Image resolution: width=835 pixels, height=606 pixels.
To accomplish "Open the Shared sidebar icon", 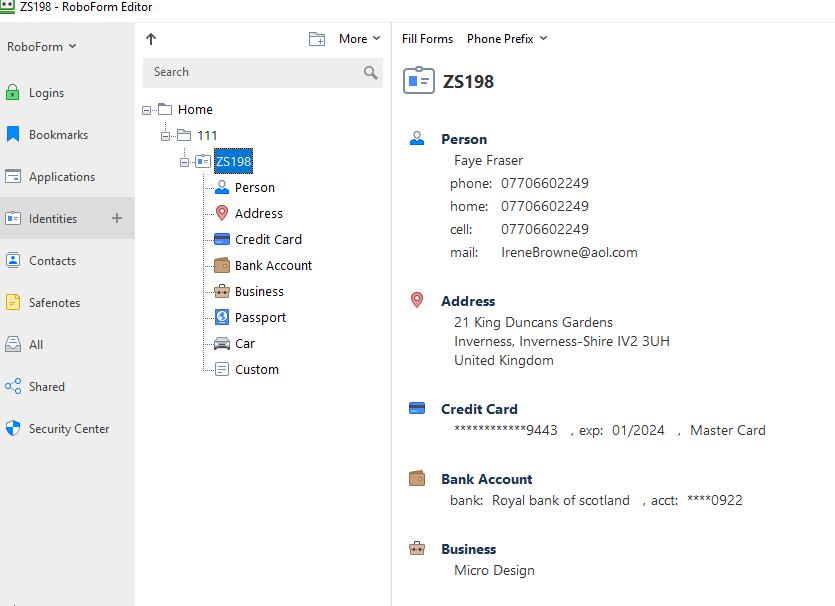I will 13,386.
